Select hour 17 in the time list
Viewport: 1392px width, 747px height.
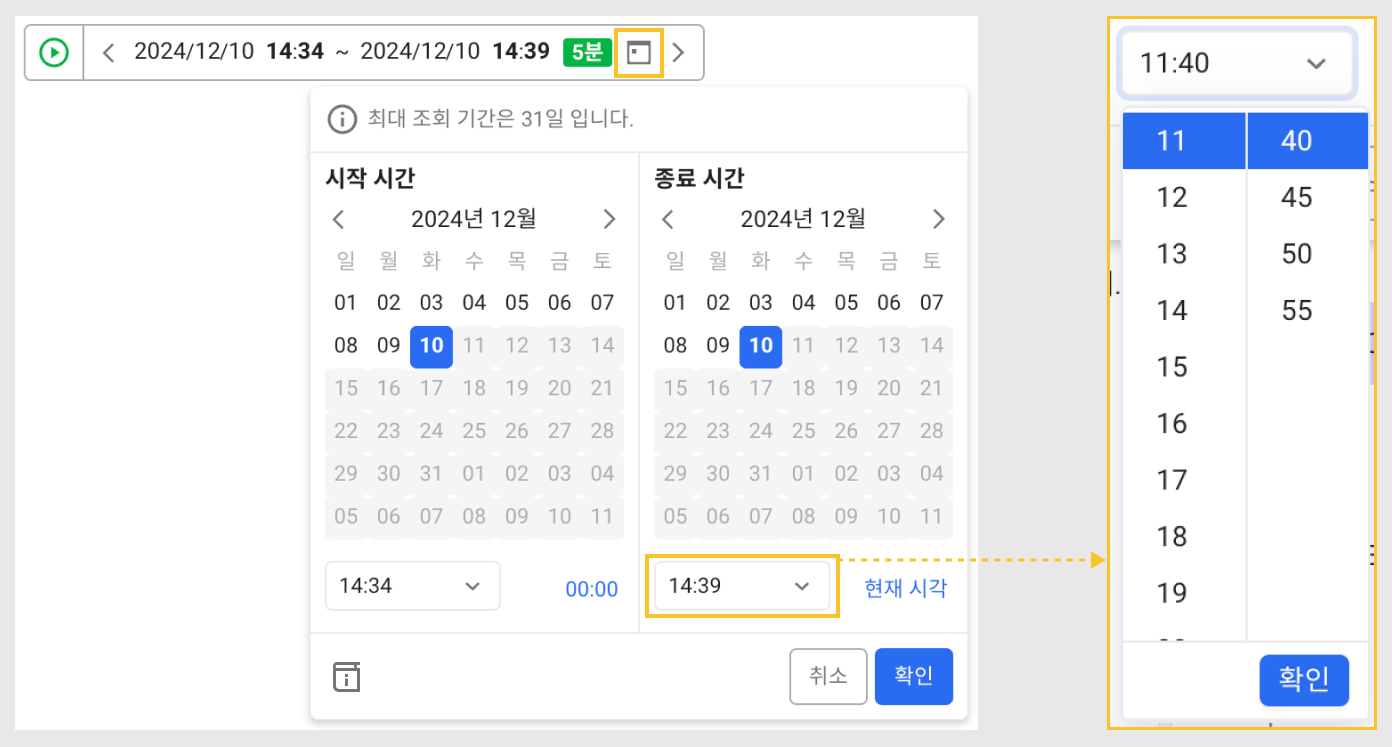1184,480
